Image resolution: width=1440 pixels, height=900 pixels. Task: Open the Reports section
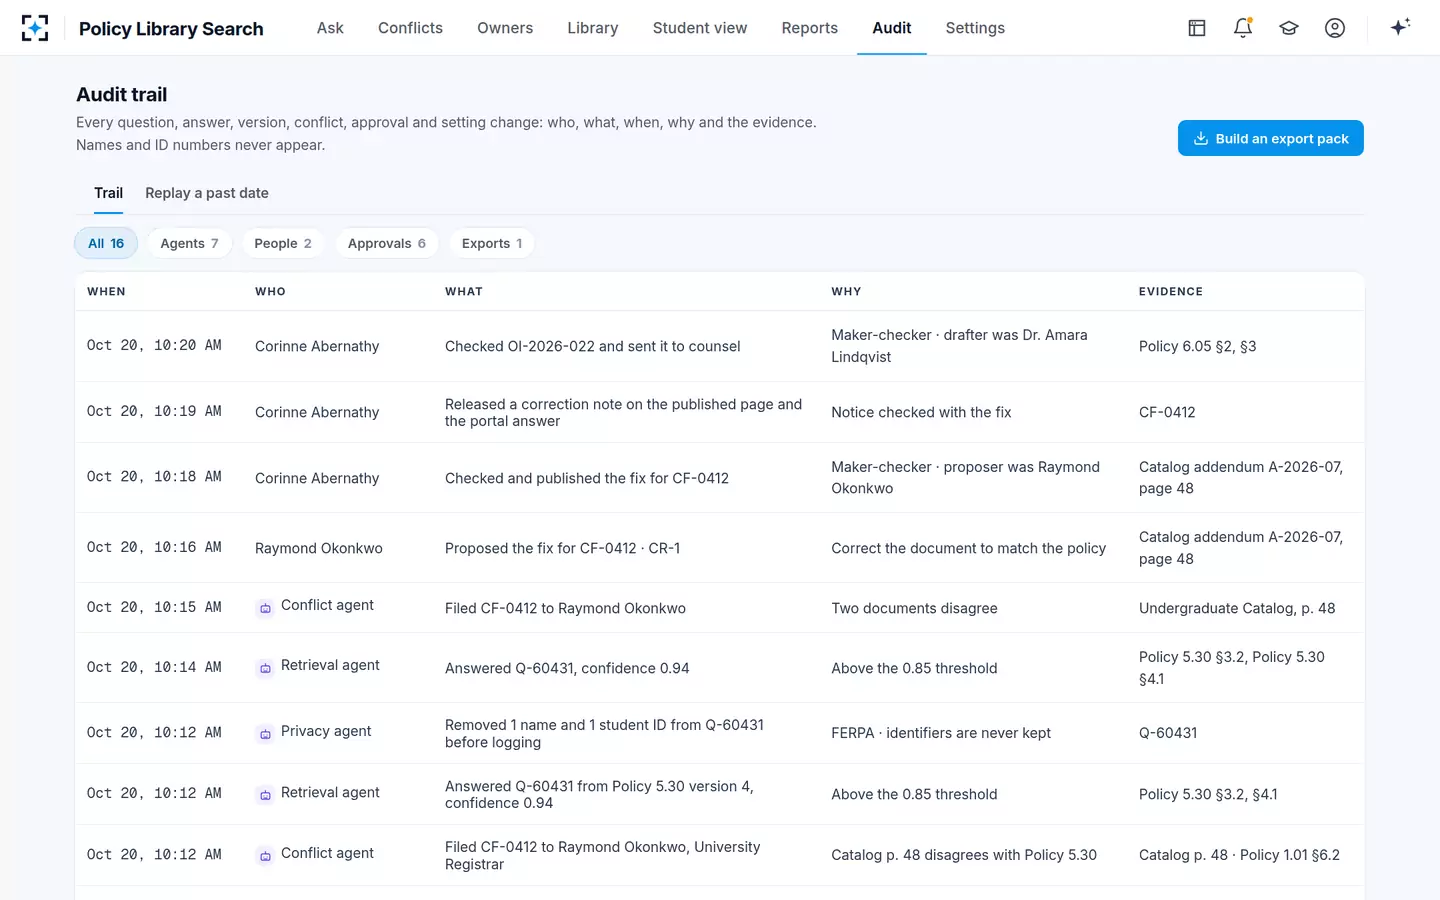point(810,28)
